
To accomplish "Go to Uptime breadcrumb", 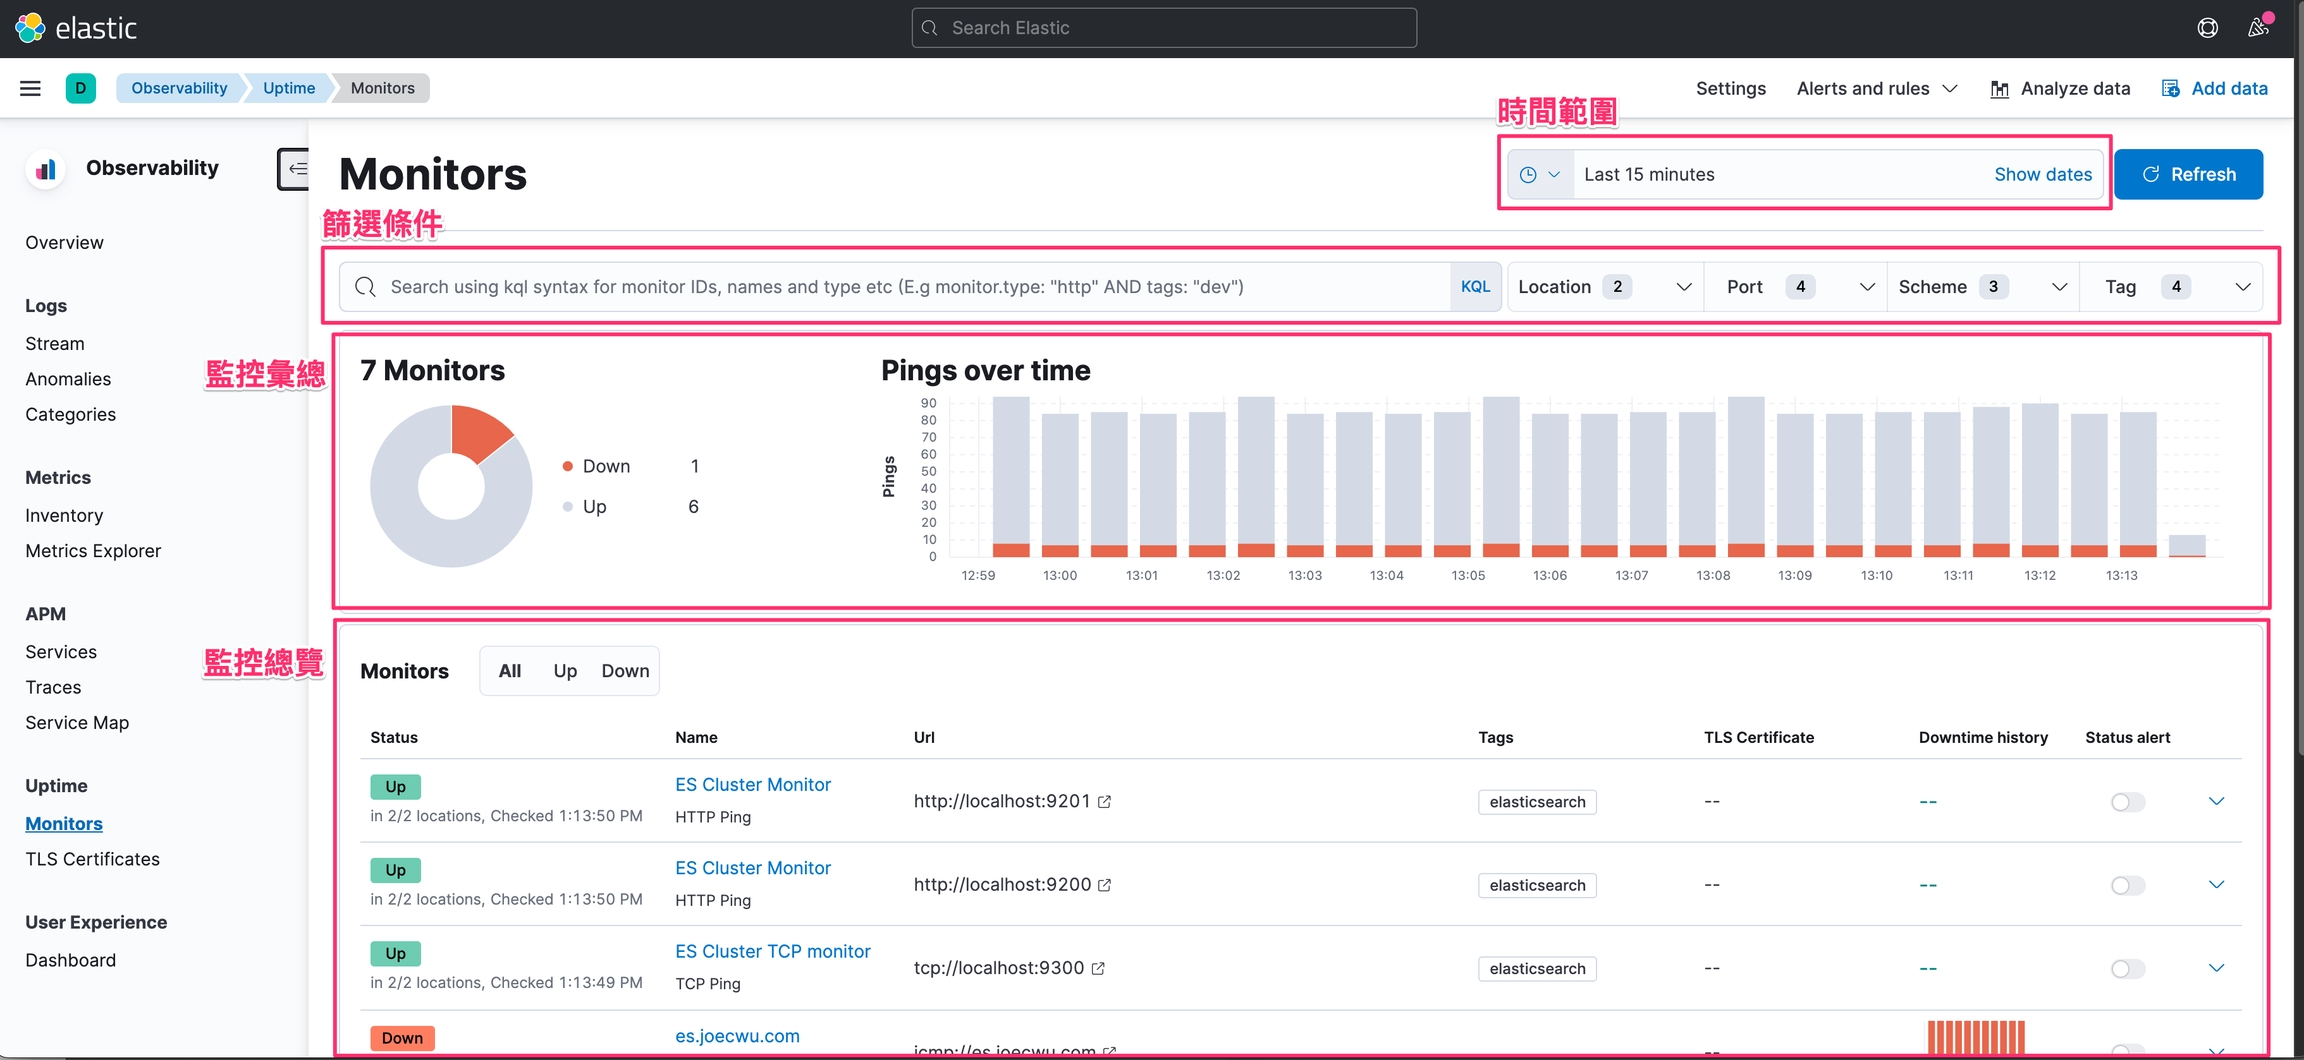I will 289,88.
